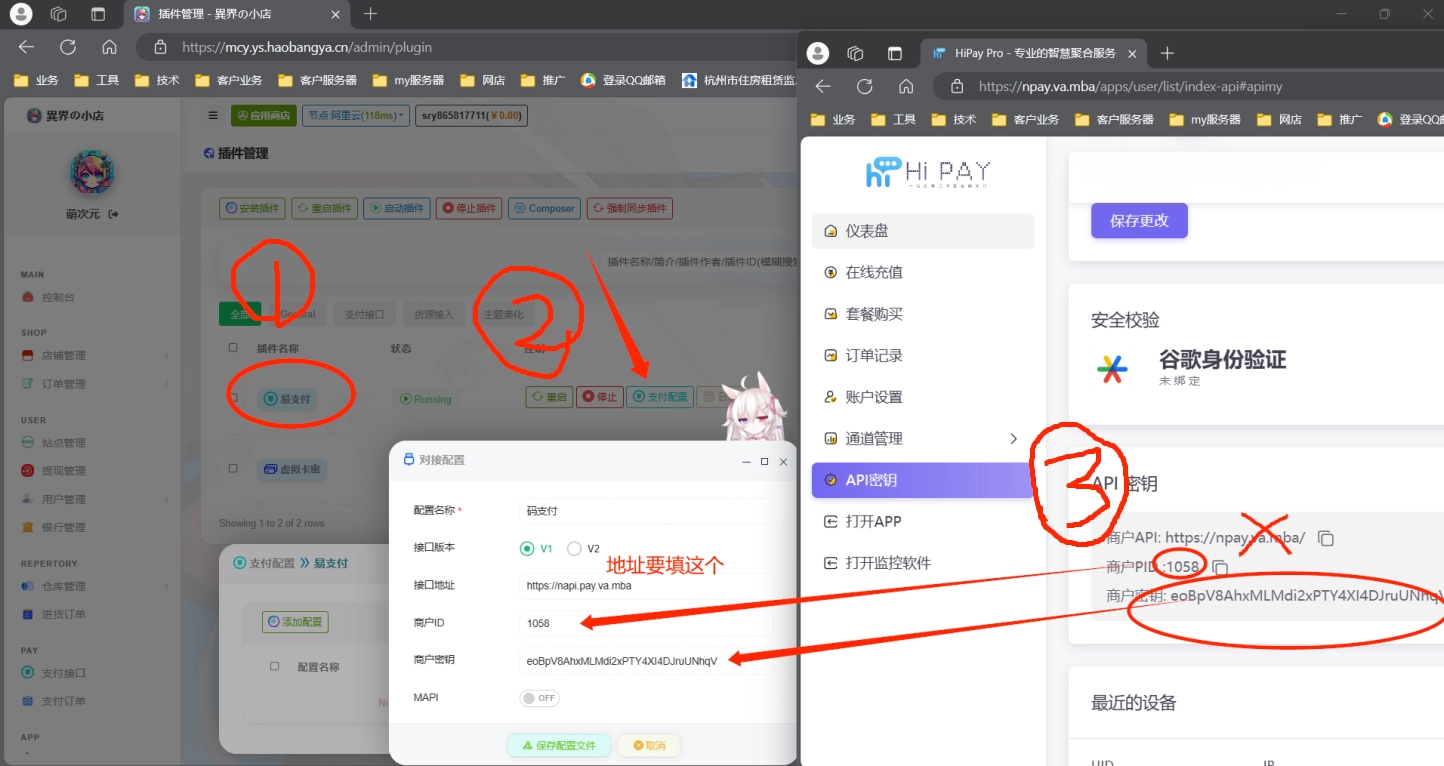
Task: Switch to the 货源接入 plugin filter tab
Action: click(433, 314)
